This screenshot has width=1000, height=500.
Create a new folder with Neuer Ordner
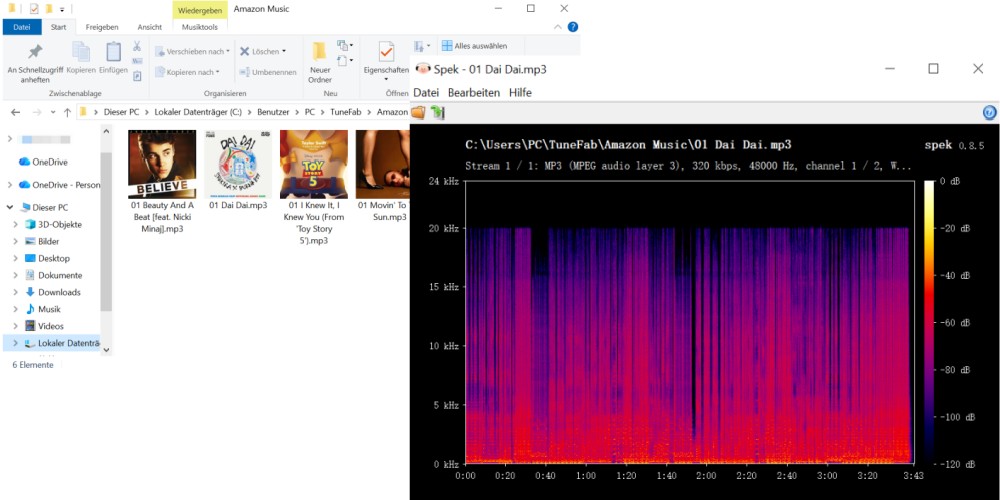[x=320, y=62]
